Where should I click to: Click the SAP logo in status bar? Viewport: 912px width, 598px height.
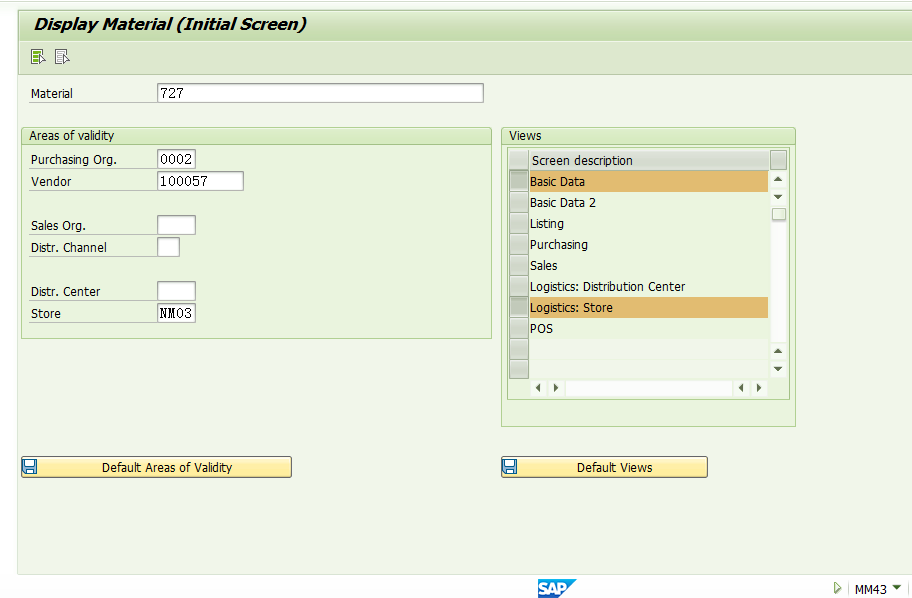[x=557, y=588]
